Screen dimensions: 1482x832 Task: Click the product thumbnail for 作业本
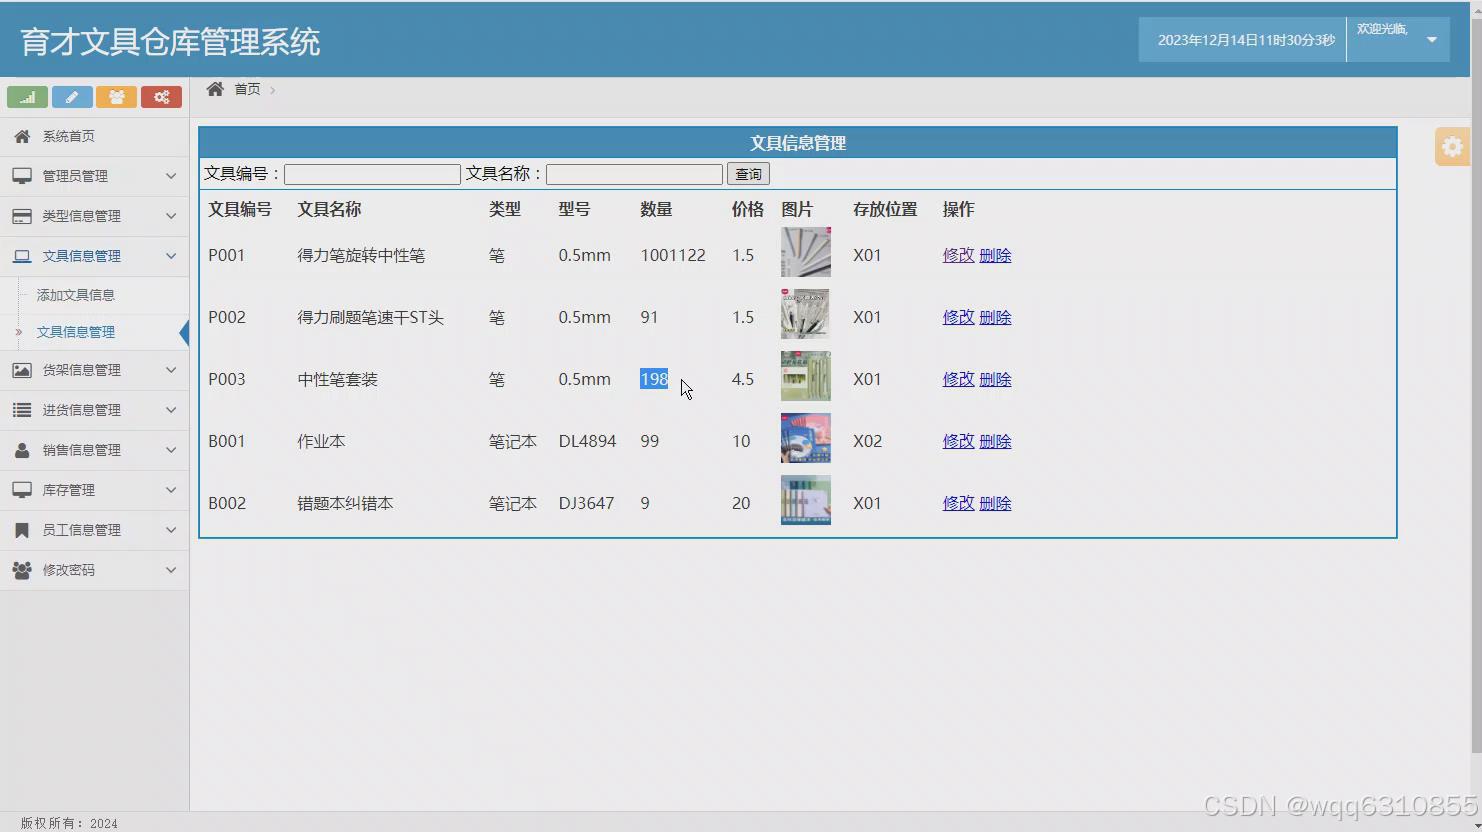click(x=805, y=438)
